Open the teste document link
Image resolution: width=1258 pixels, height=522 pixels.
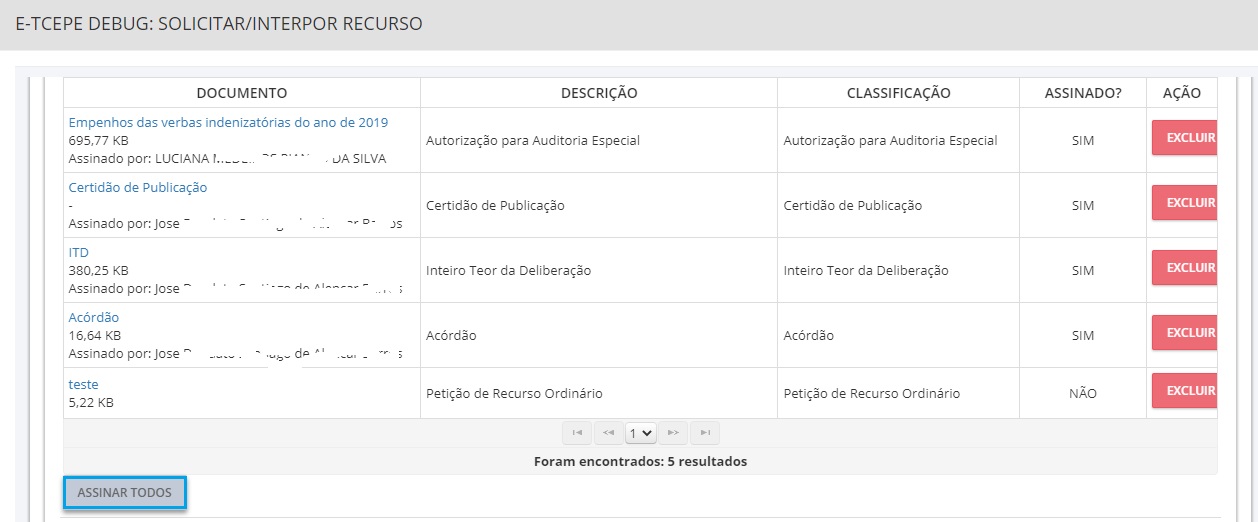83,384
